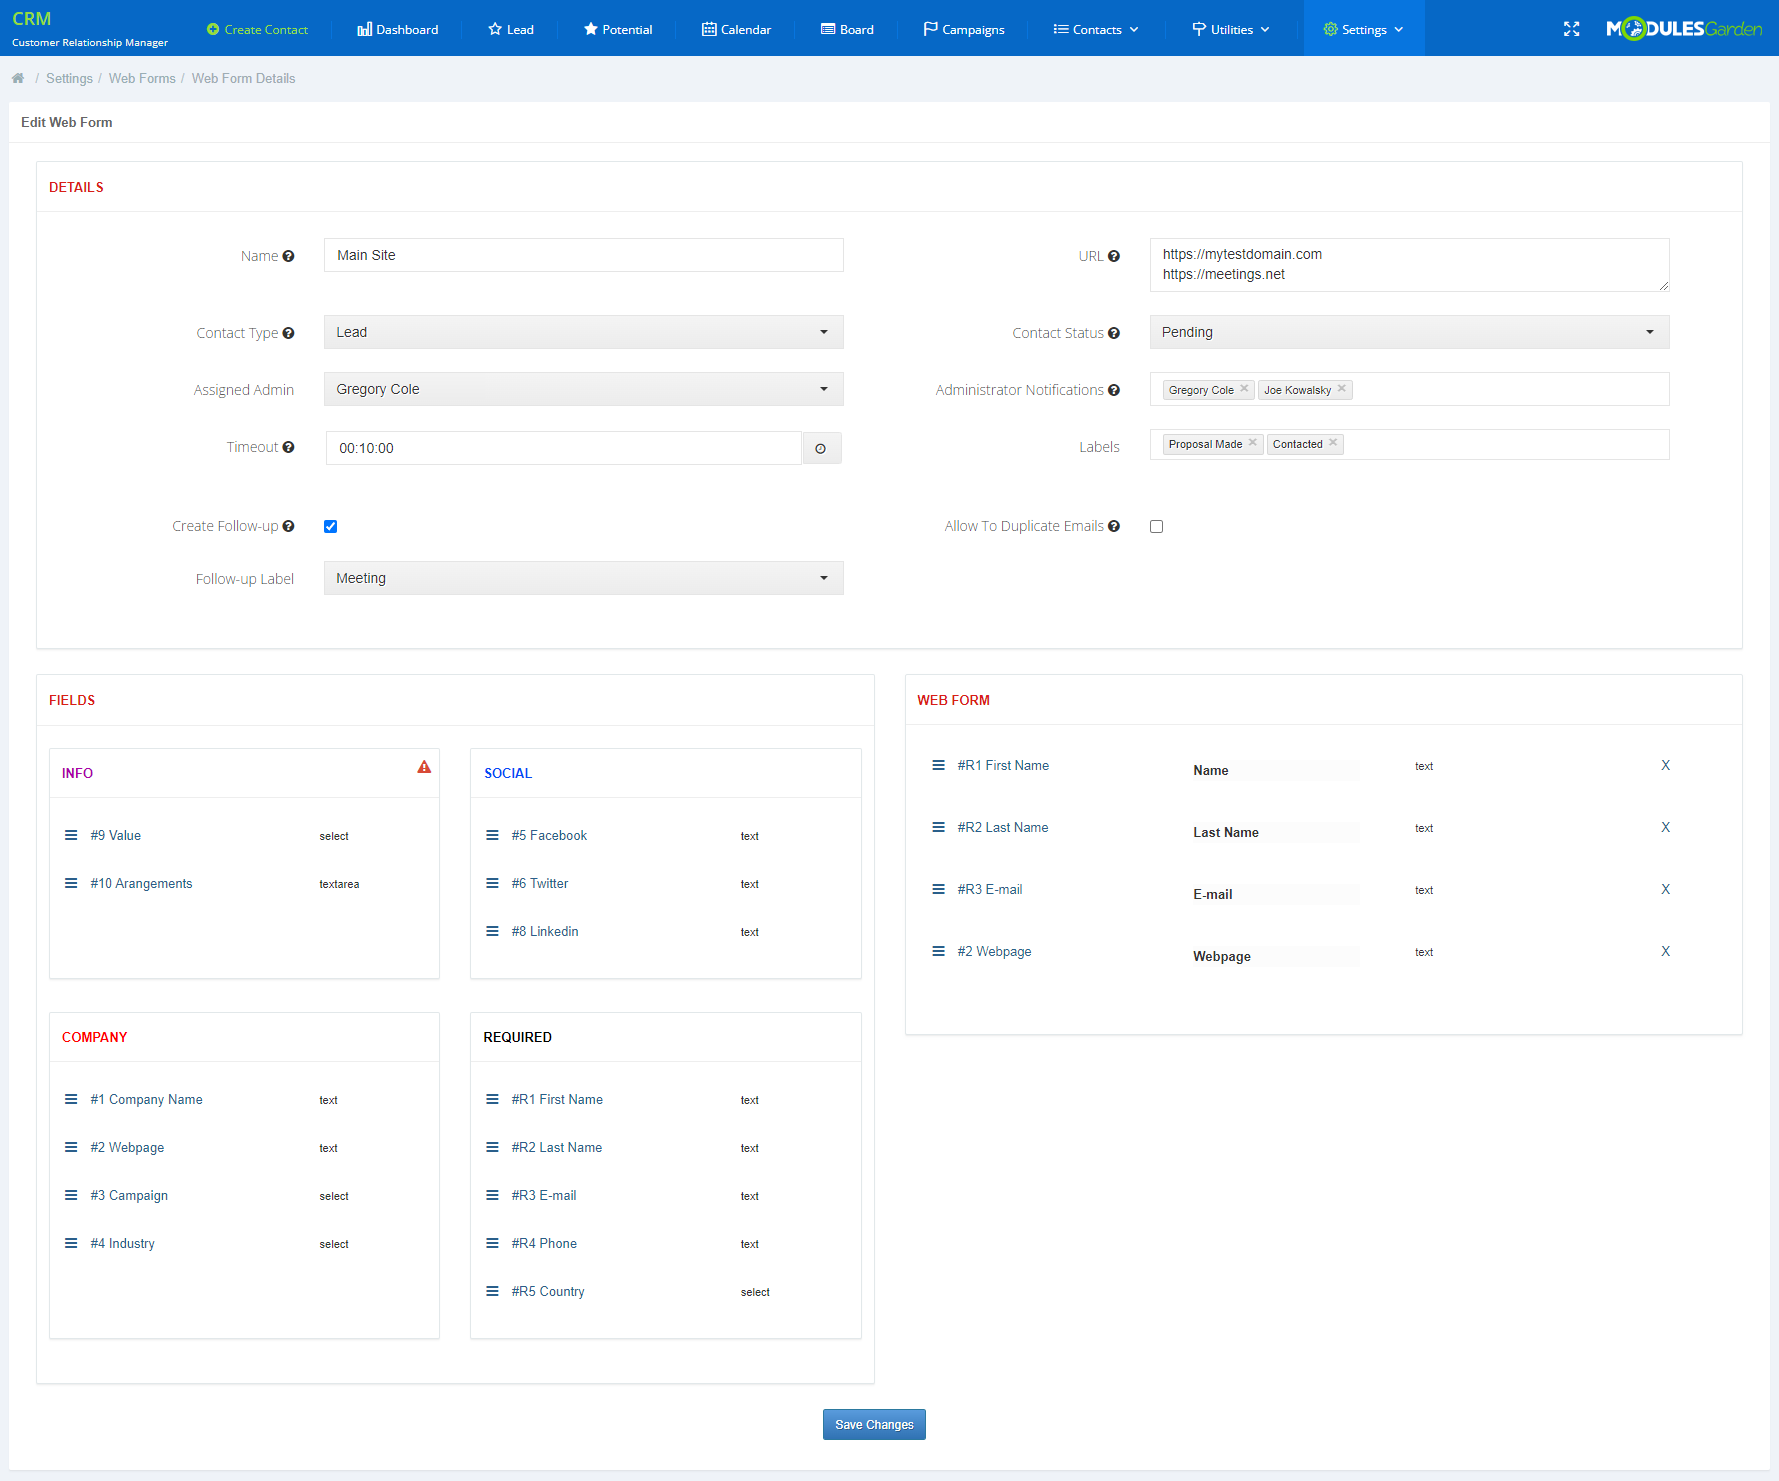Click help icon beside Contact Type
The image size is (1779, 1481).
[x=288, y=333]
